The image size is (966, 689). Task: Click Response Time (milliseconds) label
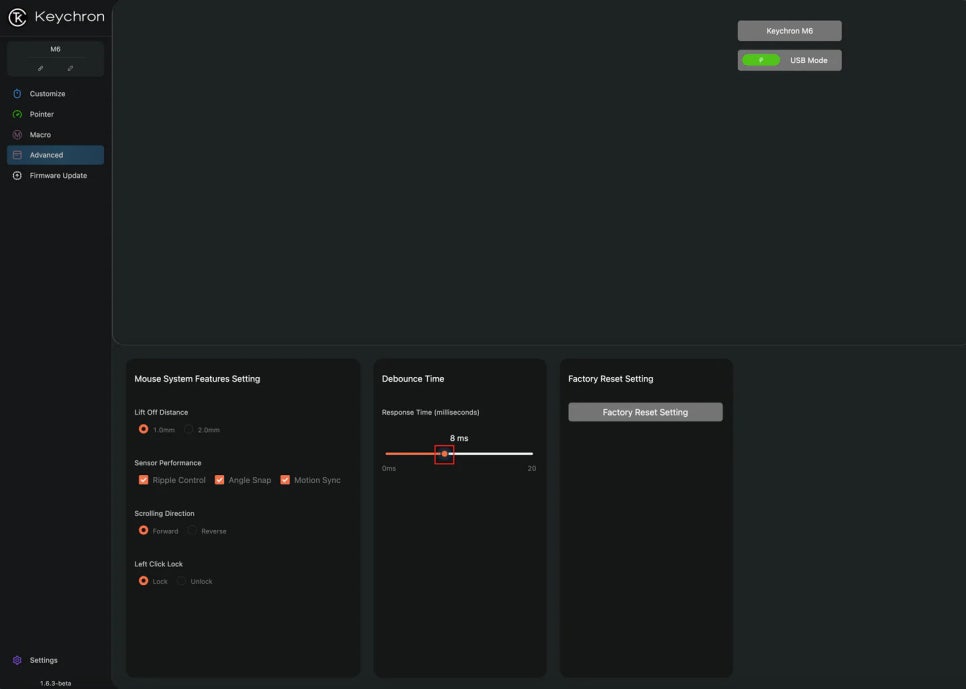pos(431,412)
